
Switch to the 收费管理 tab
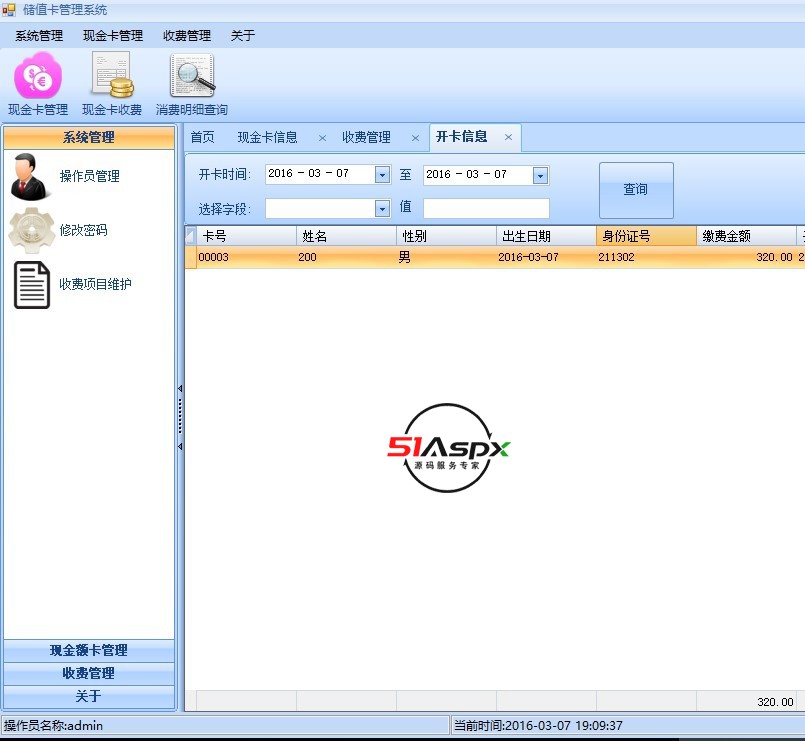click(x=366, y=137)
